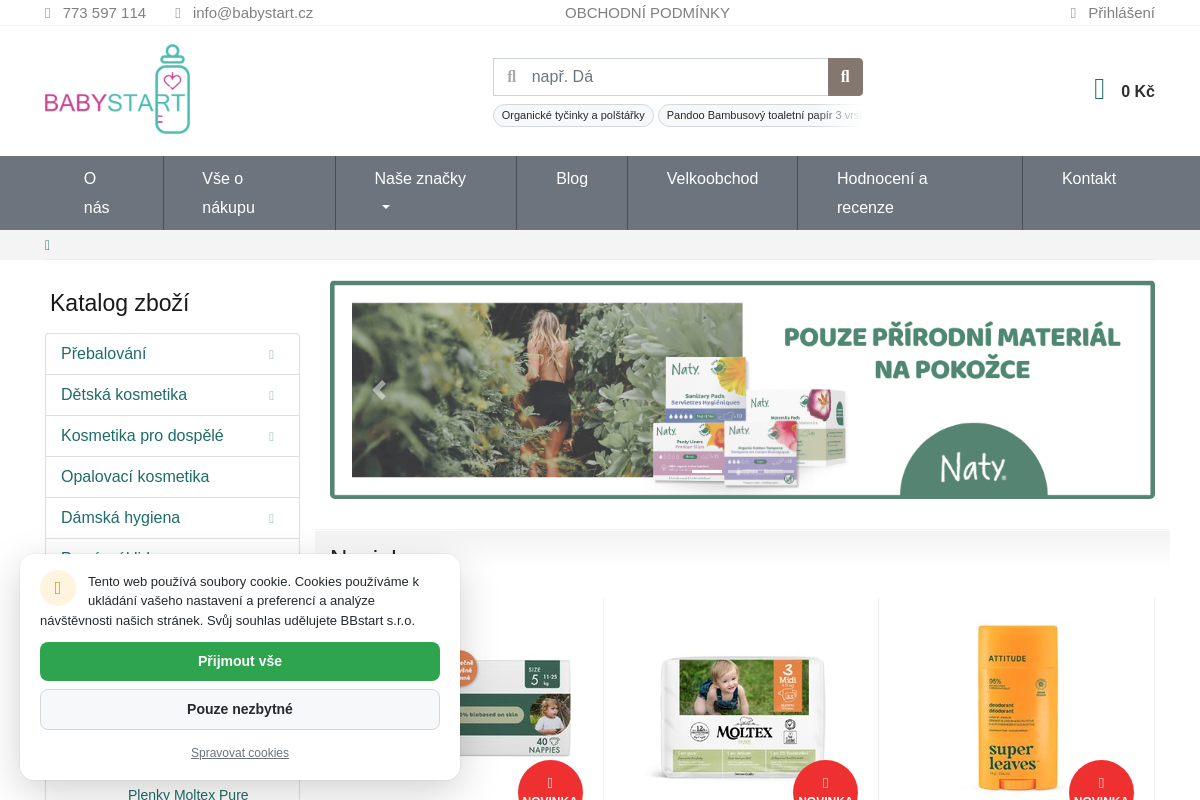Image resolution: width=1200 pixels, height=800 pixels.
Task: Click the Přihlášení login link
Action: tap(1121, 13)
